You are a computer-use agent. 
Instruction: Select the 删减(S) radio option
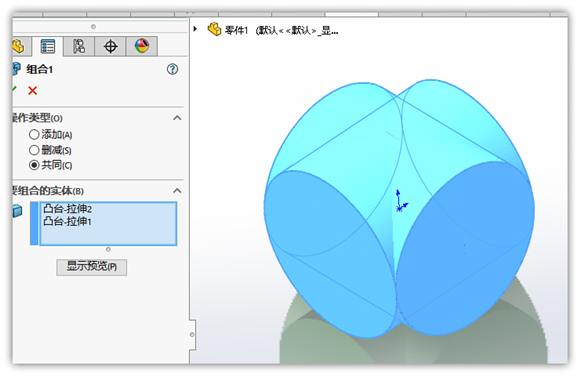pos(34,150)
